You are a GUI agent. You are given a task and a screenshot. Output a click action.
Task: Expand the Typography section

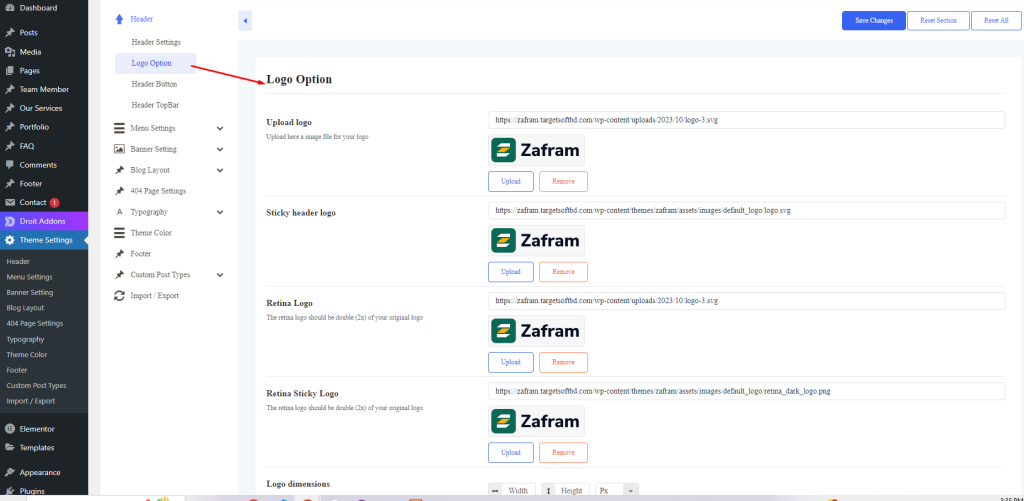pyautogui.click(x=220, y=212)
